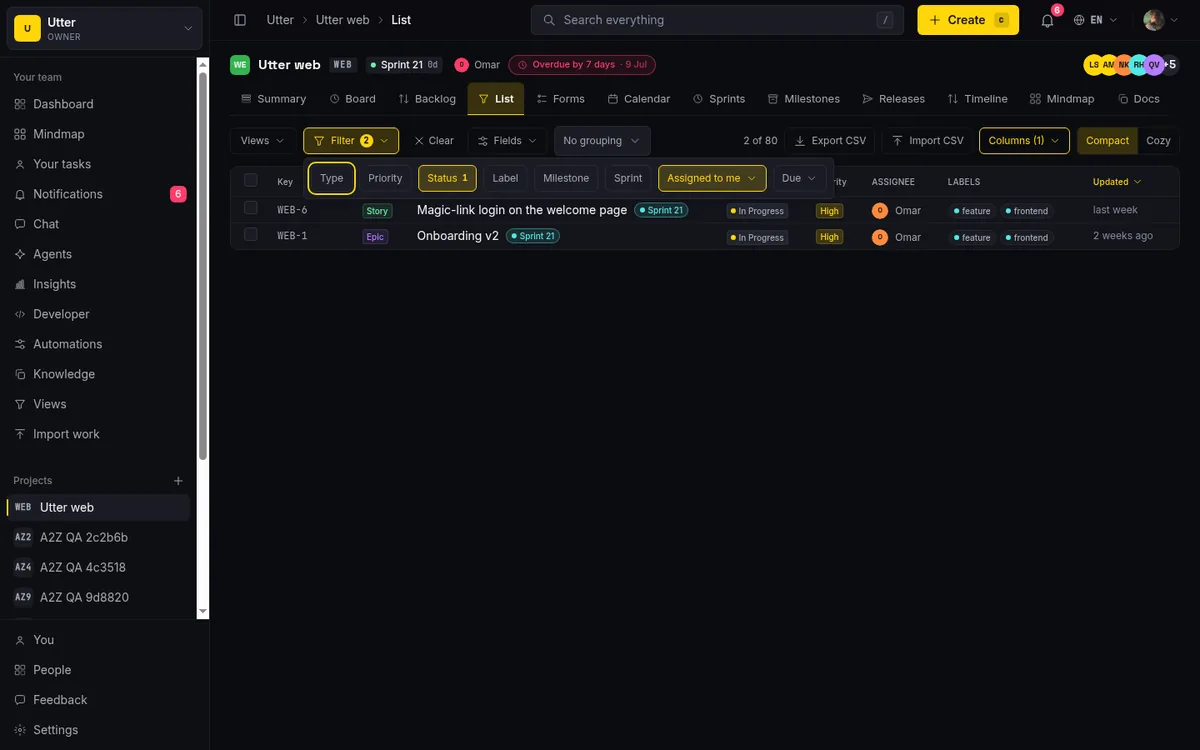
Task: Open the A2Z QA 2c2b6b project
Action: tap(98, 537)
